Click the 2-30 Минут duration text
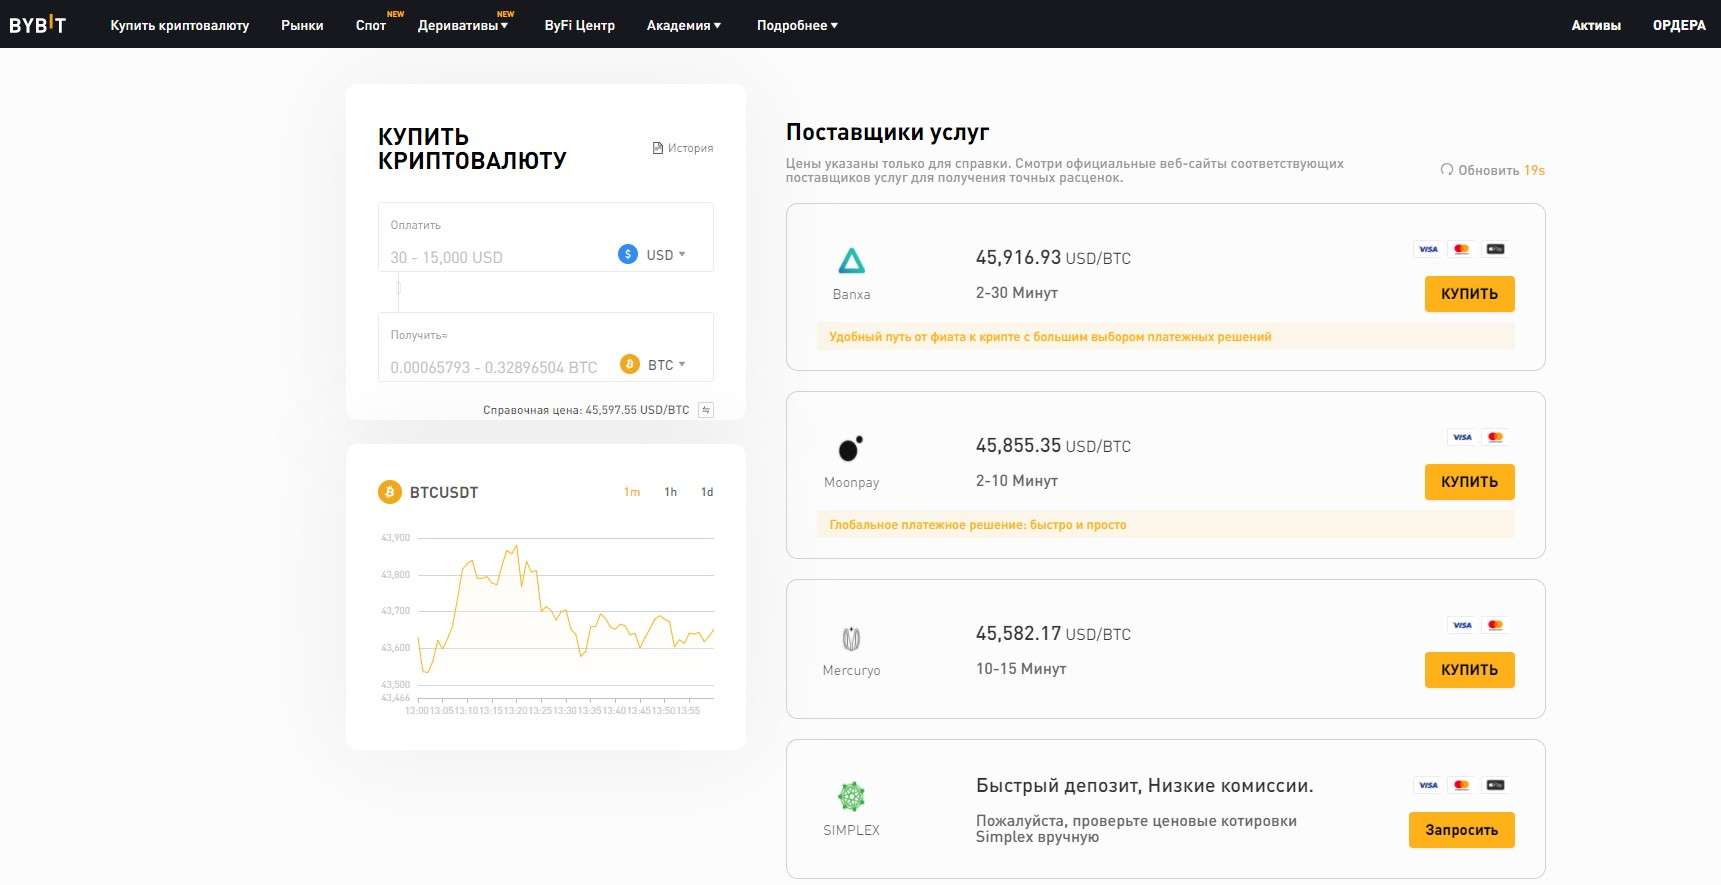The height and width of the screenshot is (885, 1721). coord(1017,293)
